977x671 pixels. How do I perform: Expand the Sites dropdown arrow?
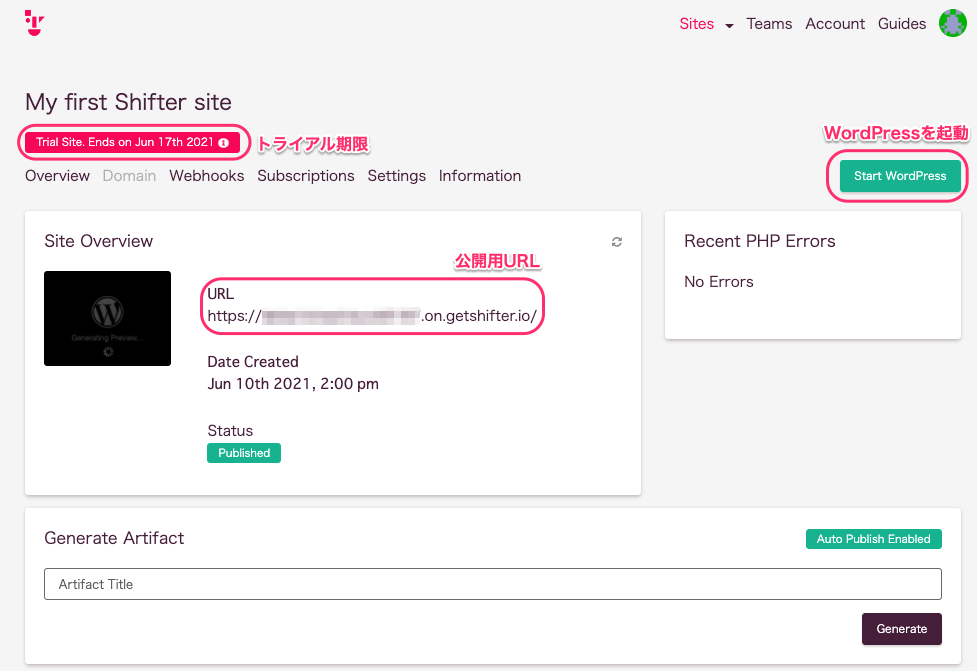point(729,26)
